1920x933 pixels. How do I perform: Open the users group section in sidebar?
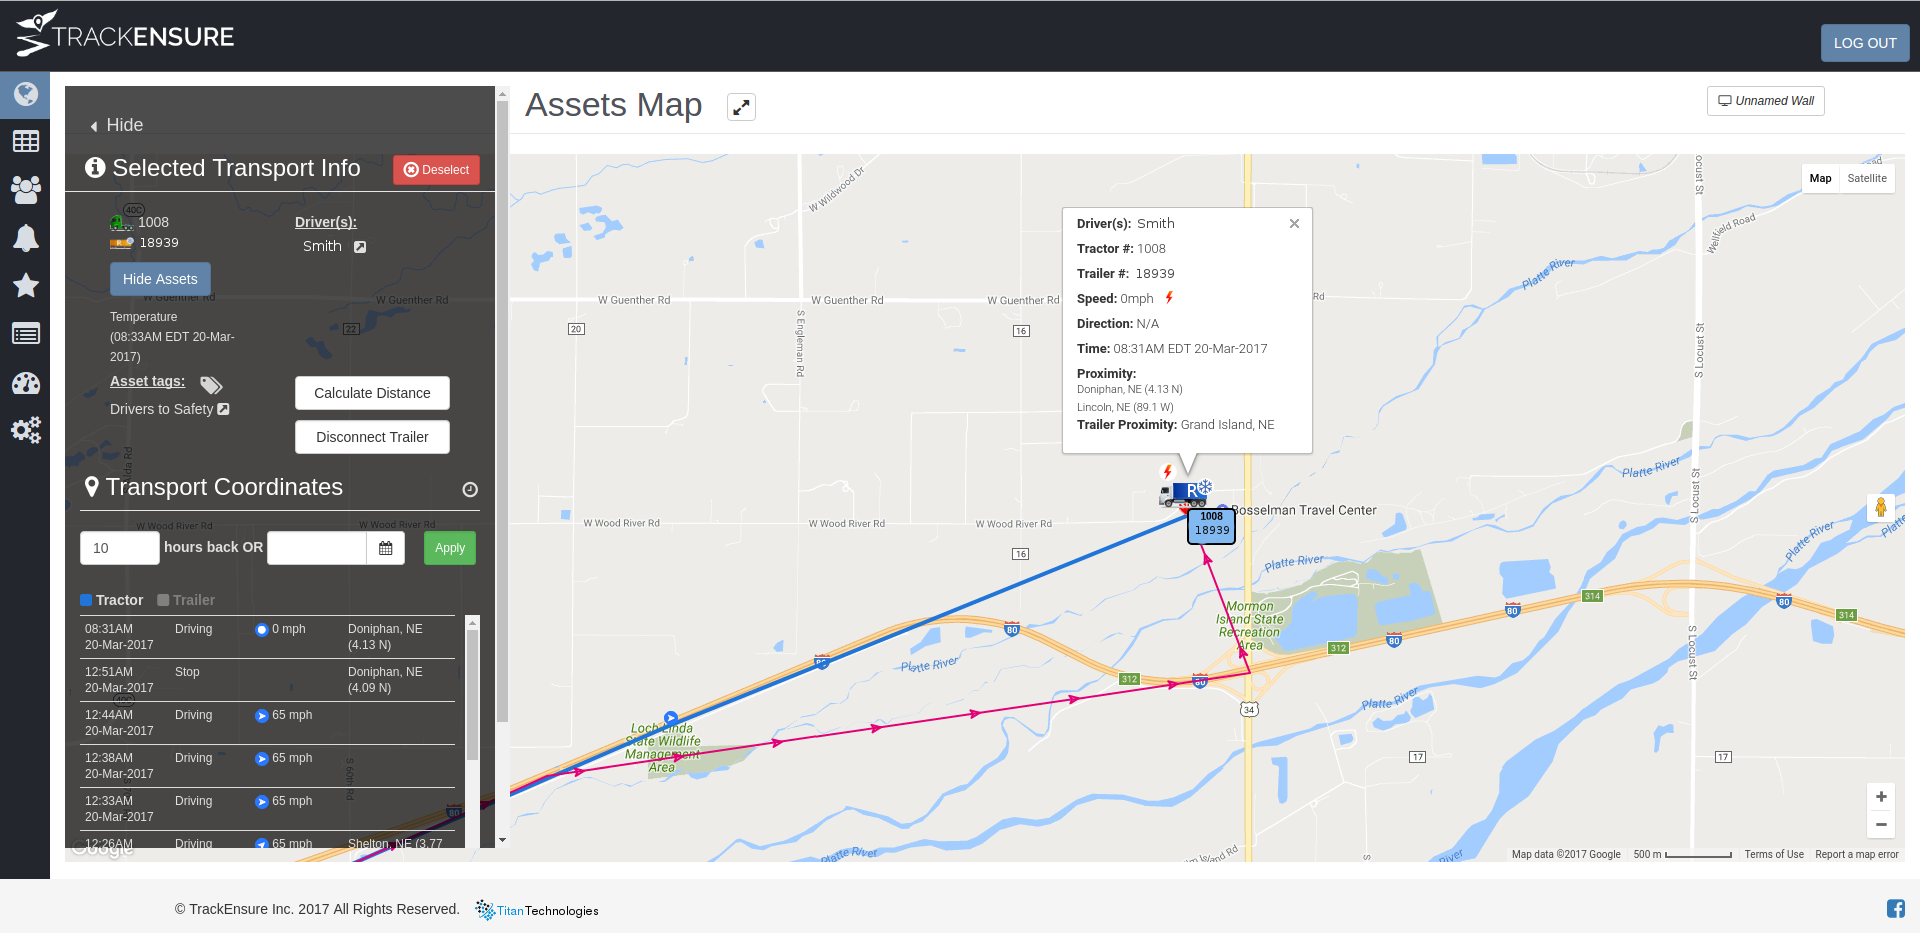(25, 189)
